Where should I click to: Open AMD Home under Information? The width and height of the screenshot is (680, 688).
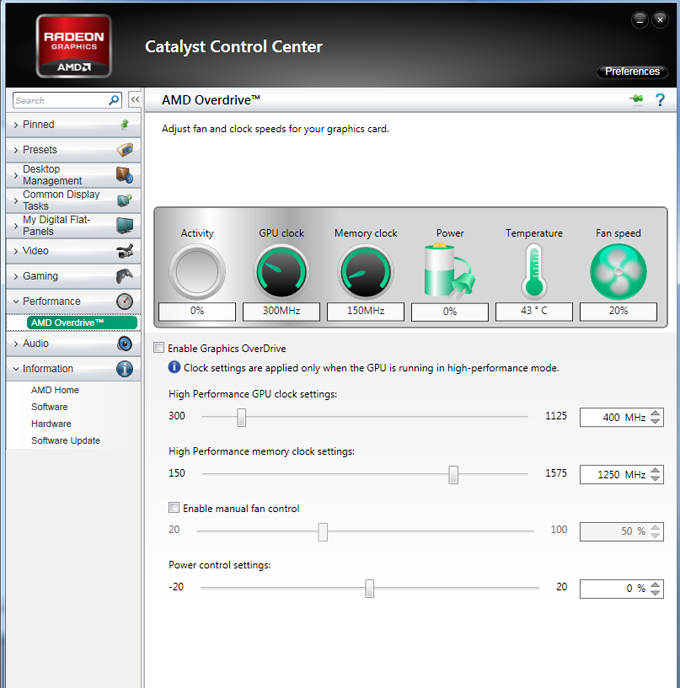[55, 390]
